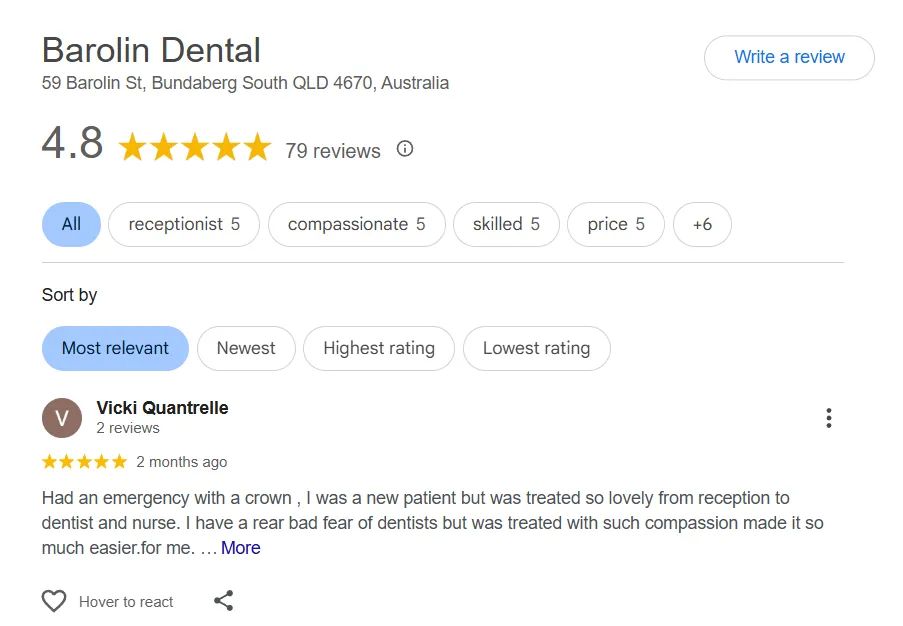
Task: Sort reviews by Newest
Action: coord(246,348)
